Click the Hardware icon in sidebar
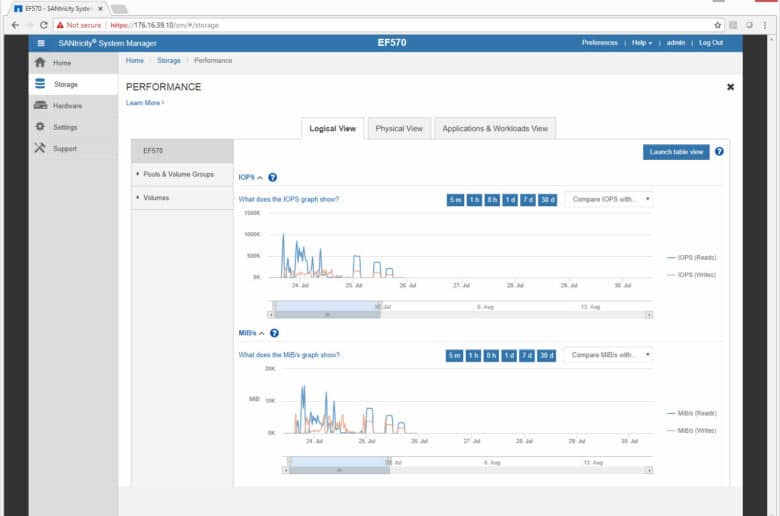780x516 pixels. pos(40,105)
